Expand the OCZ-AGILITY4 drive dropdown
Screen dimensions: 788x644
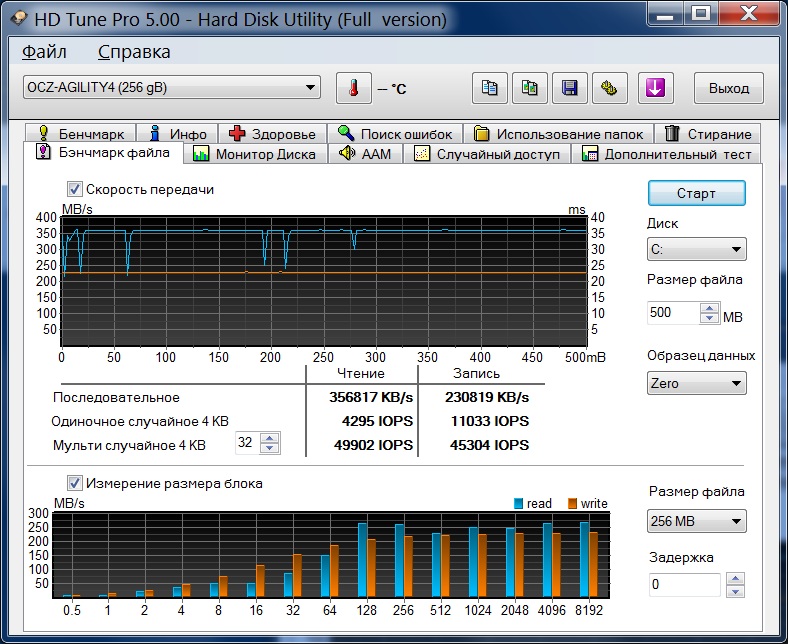coord(171,88)
